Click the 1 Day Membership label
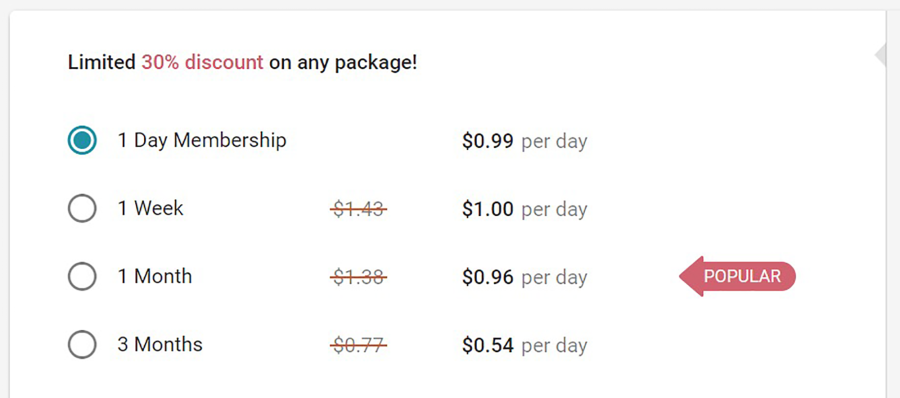Viewport: 900px width, 398px height. point(202,140)
